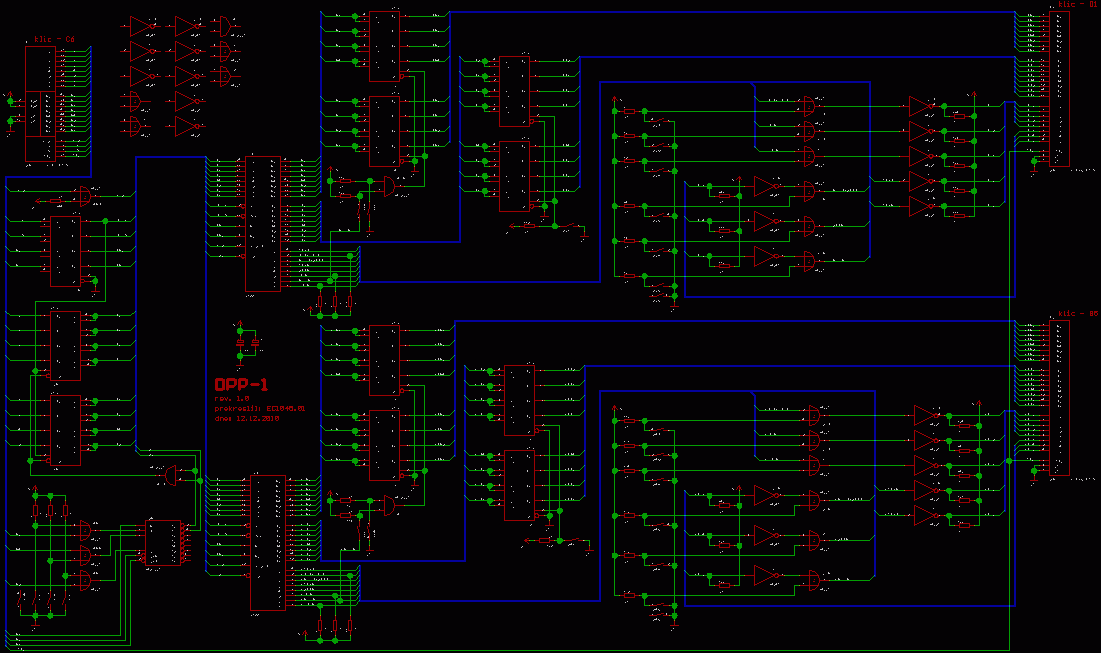Click the 'prekreslil' author text line
The width and height of the screenshot is (1101, 653).
pos(259,409)
